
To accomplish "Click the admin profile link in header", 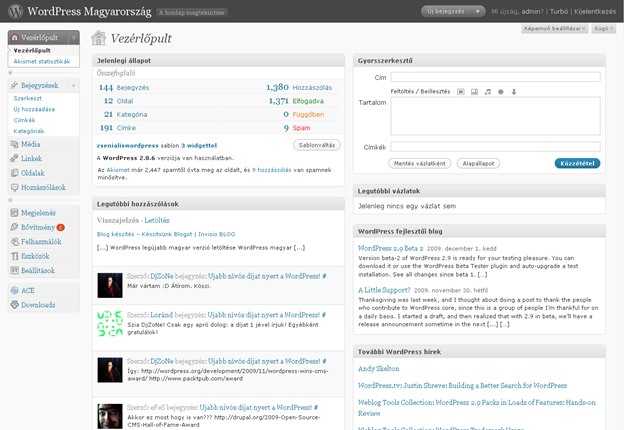I will [531, 12].
